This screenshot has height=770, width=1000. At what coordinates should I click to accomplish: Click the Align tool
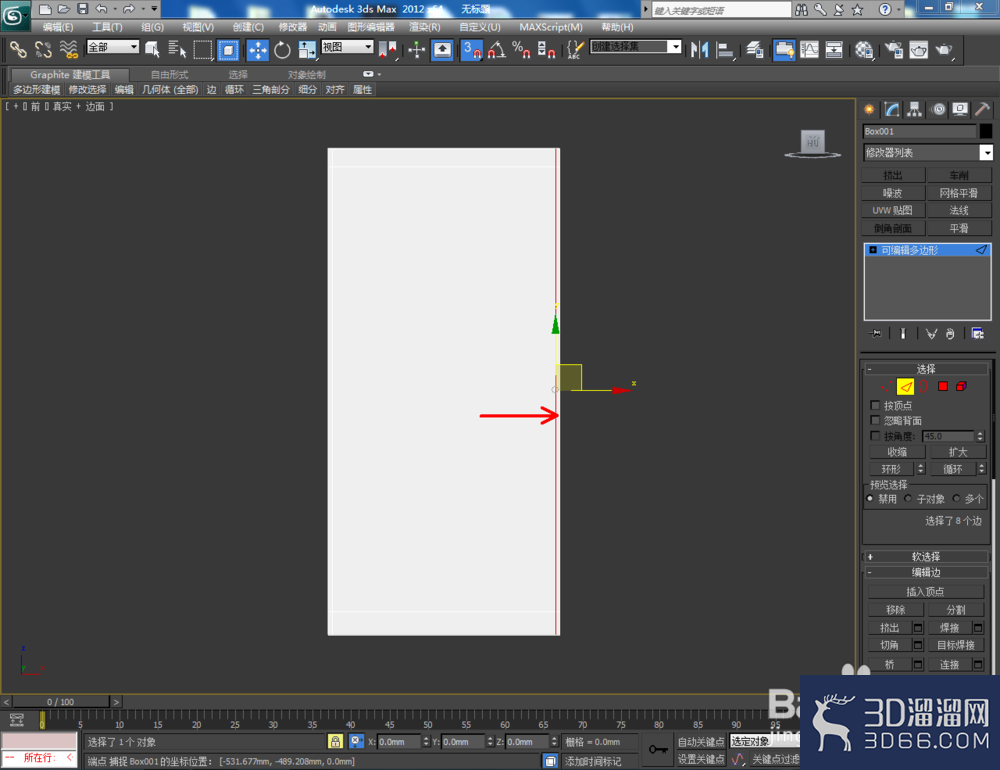pyautogui.click(x=725, y=49)
